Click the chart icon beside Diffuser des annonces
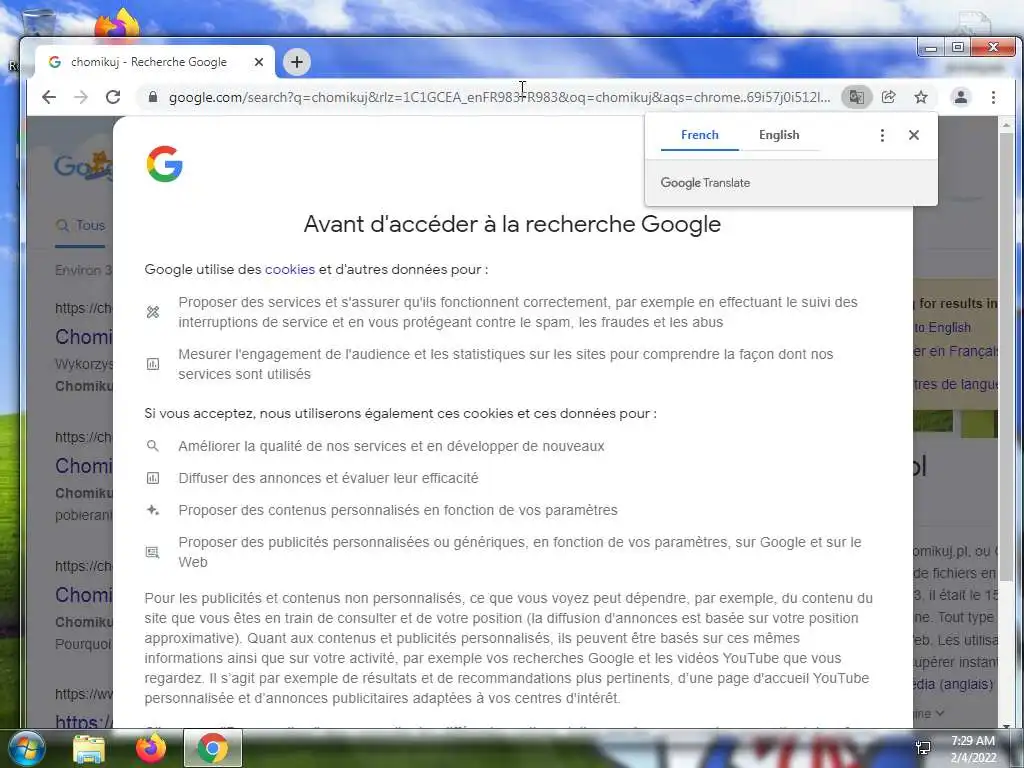Viewport: 1024px width, 768px height. [x=153, y=478]
